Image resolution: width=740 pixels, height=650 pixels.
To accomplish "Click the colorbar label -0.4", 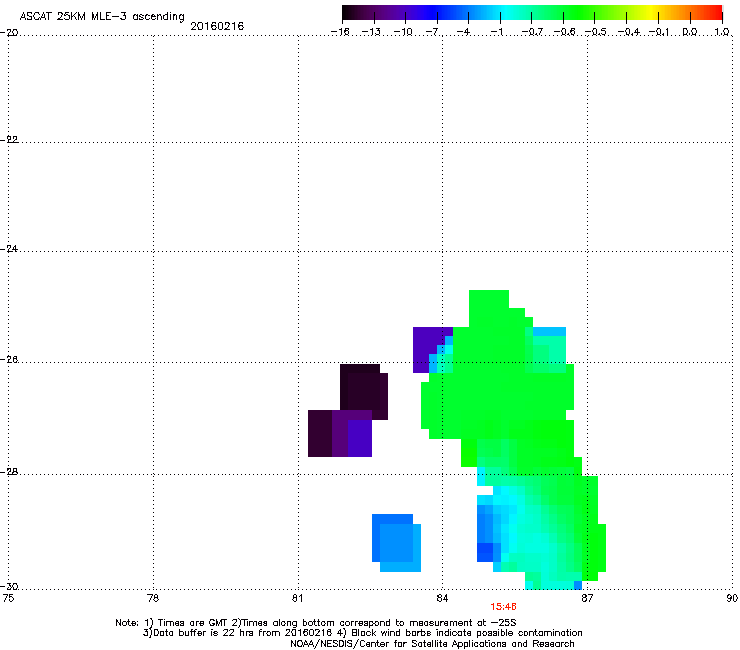I will coord(629,32).
